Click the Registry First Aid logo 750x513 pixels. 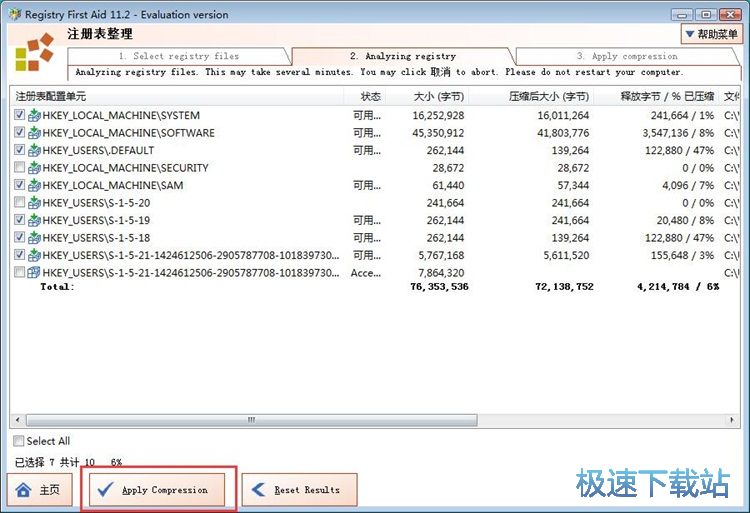pyautogui.click(x=34, y=52)
